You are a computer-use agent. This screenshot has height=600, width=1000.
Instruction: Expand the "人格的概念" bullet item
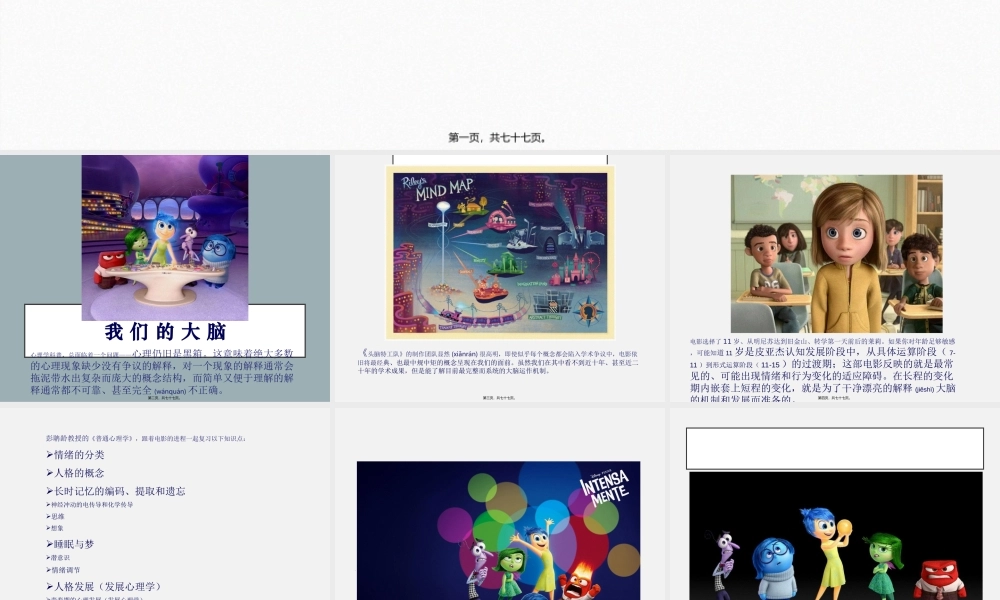pyautogui.click(x=78, y=473)
